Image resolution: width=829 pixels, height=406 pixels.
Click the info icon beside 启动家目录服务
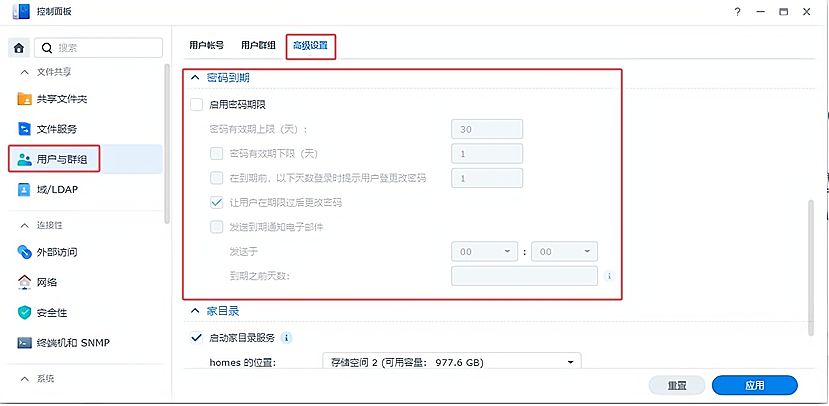pos(287,337)
